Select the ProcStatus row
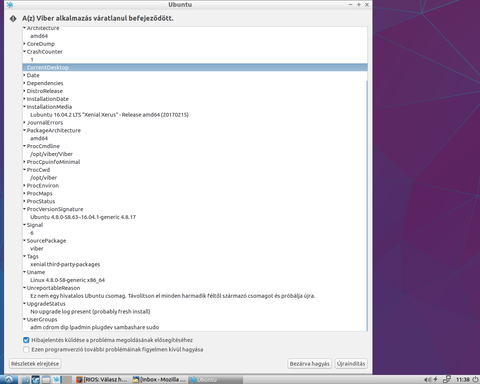This screenshot has height=384, width=480. click(x=195, y=201)
